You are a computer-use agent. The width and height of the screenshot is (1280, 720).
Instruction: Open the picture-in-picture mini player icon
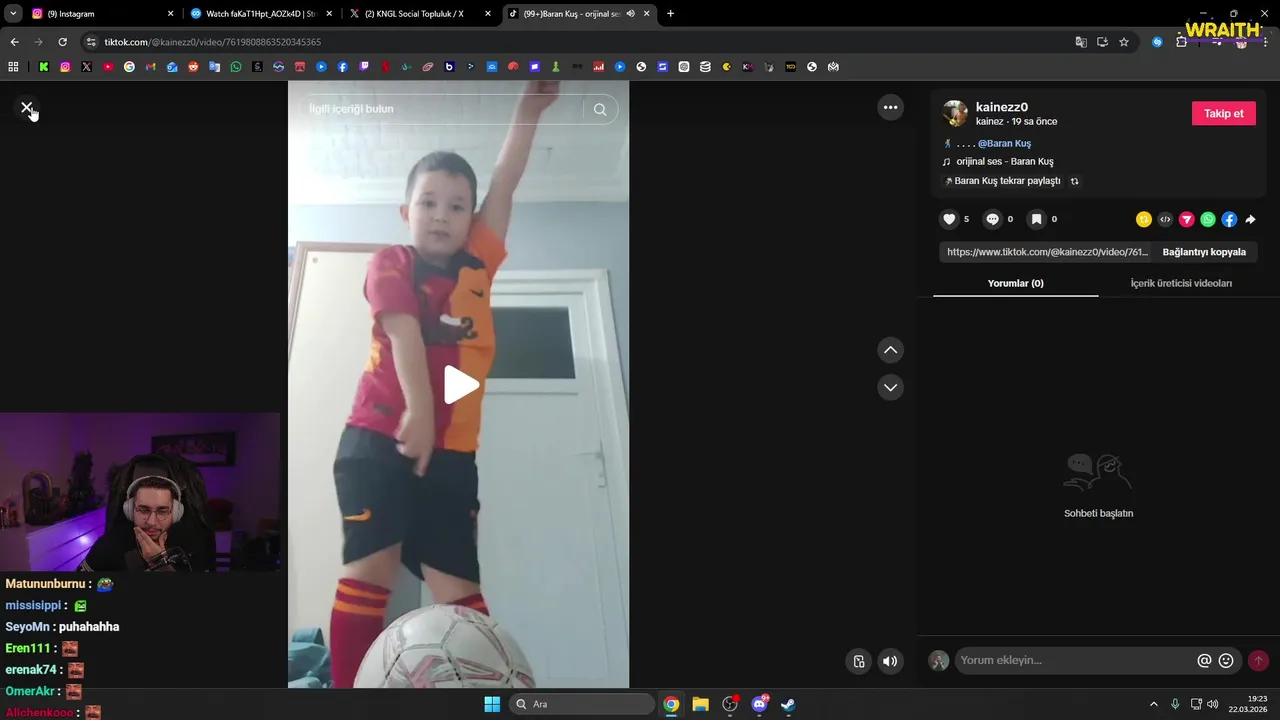pos(858,661)
